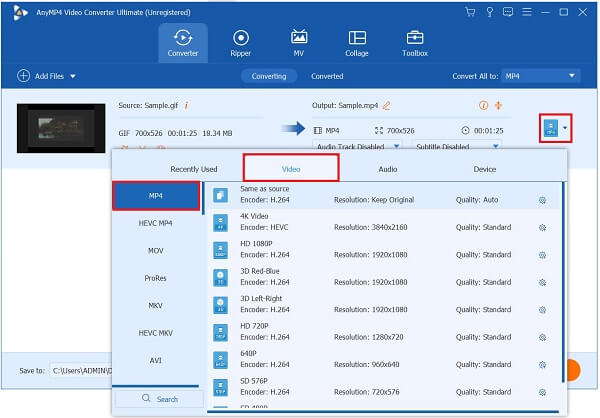Open the Collage module

coord(357,43)
